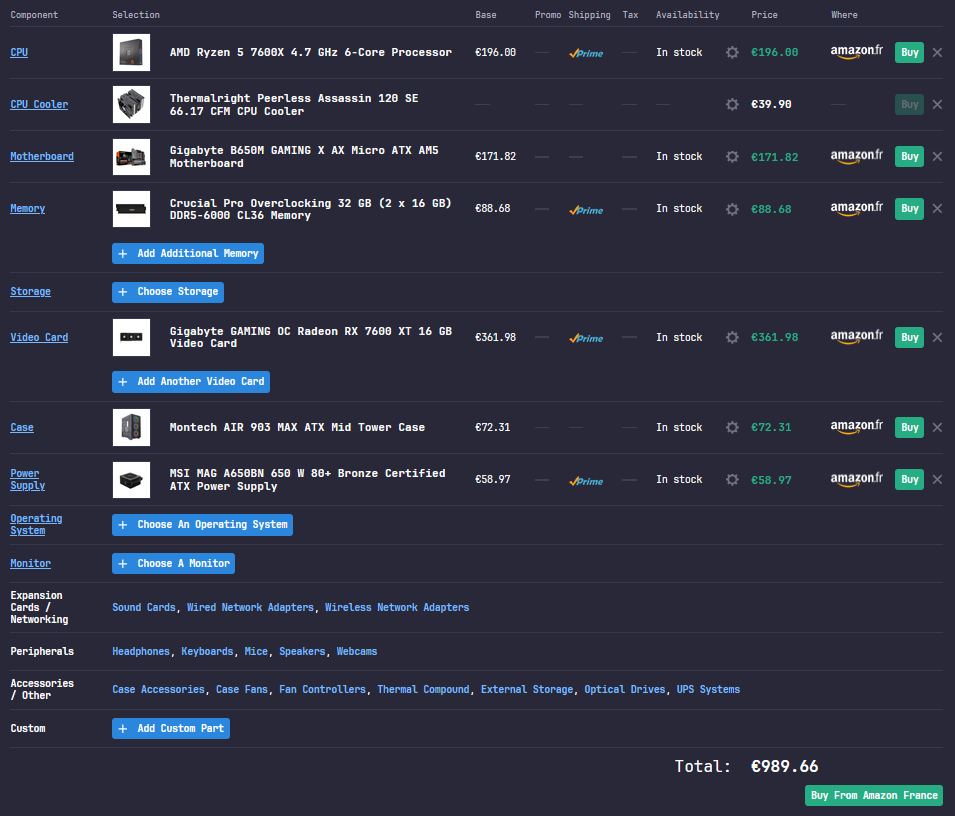
Task: Click the Prime badge for the Power Supply
Action: pos(586,481)
